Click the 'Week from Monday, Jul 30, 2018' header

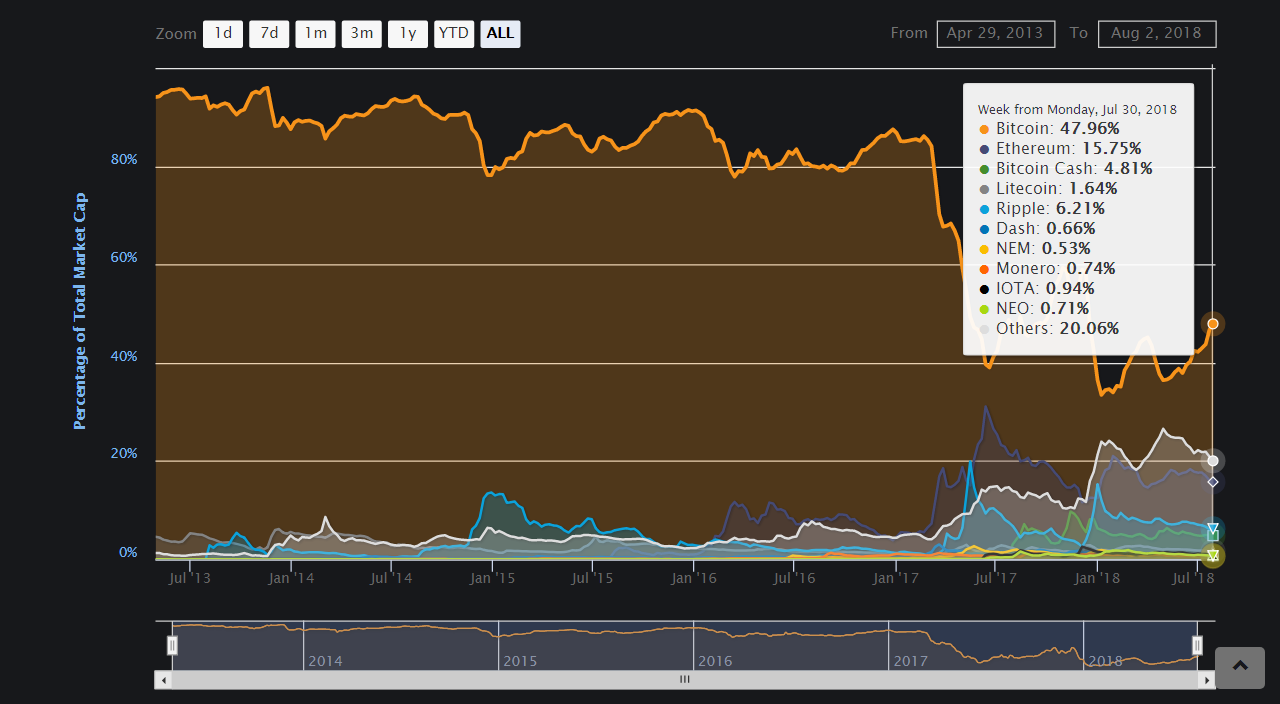pos(1077,110)
